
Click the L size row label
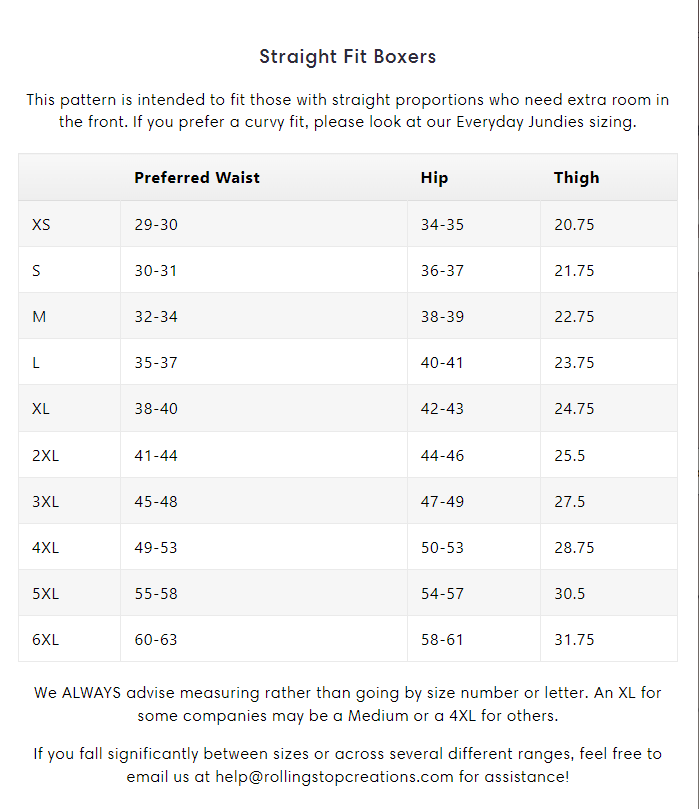[x=36, y=363]
